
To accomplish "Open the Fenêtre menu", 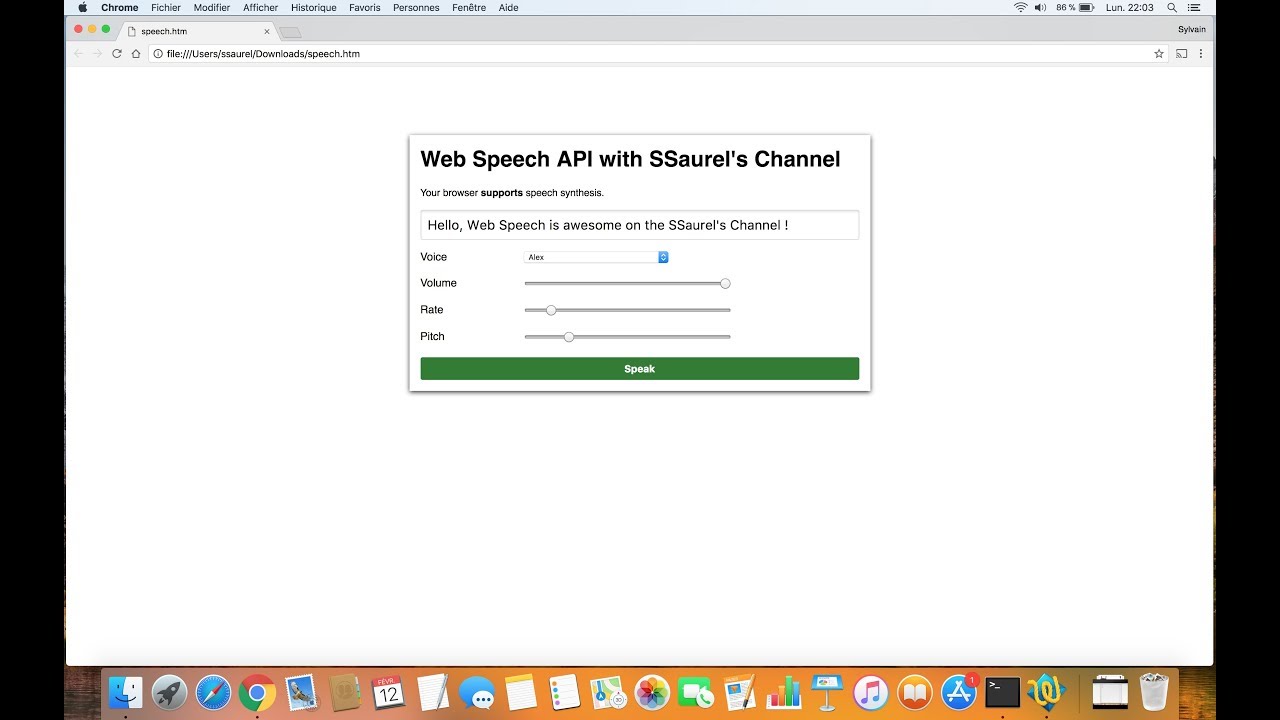I will point(469,7).
